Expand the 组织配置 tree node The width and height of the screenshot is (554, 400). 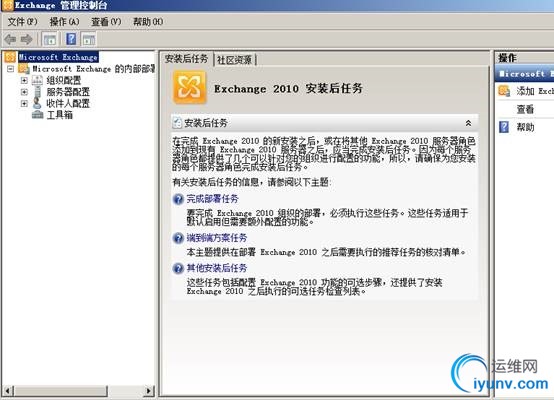(x=24, y=80)
